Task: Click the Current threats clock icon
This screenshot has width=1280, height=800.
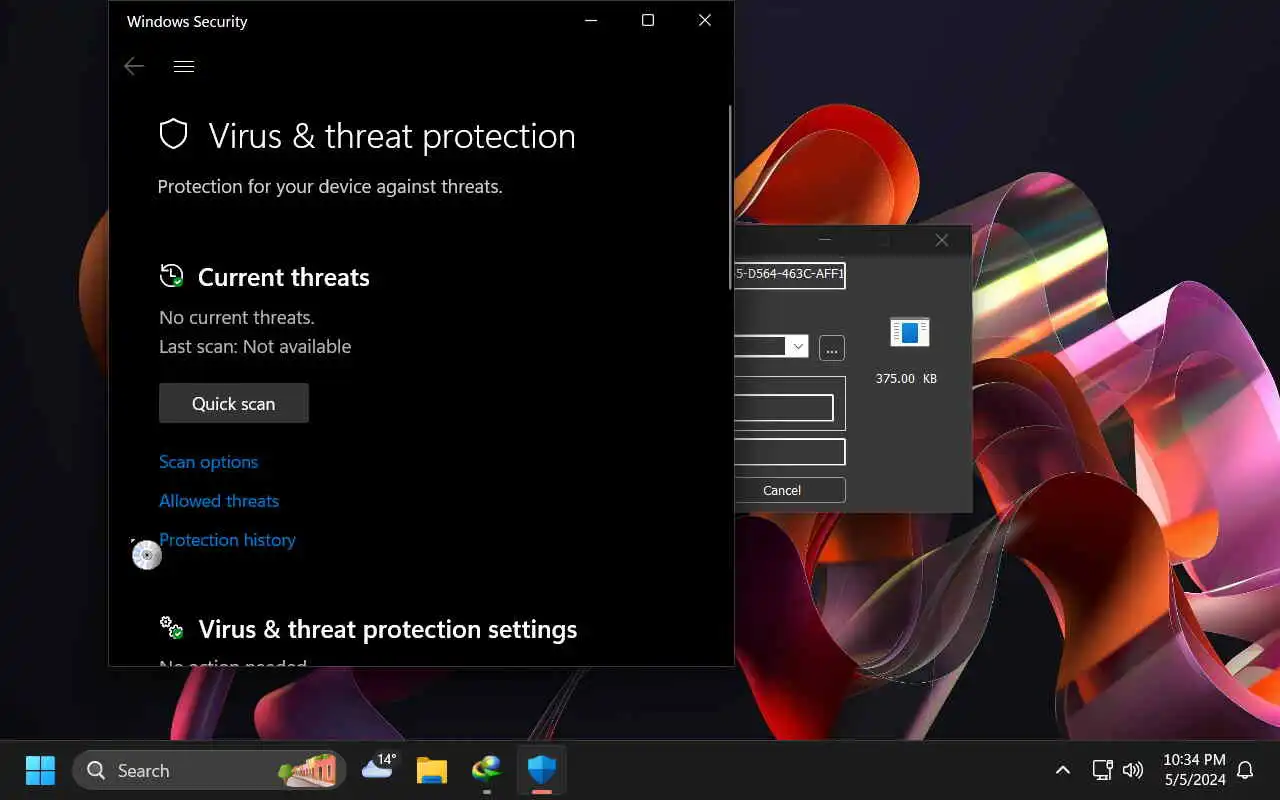Action: [x=172, y=276]
